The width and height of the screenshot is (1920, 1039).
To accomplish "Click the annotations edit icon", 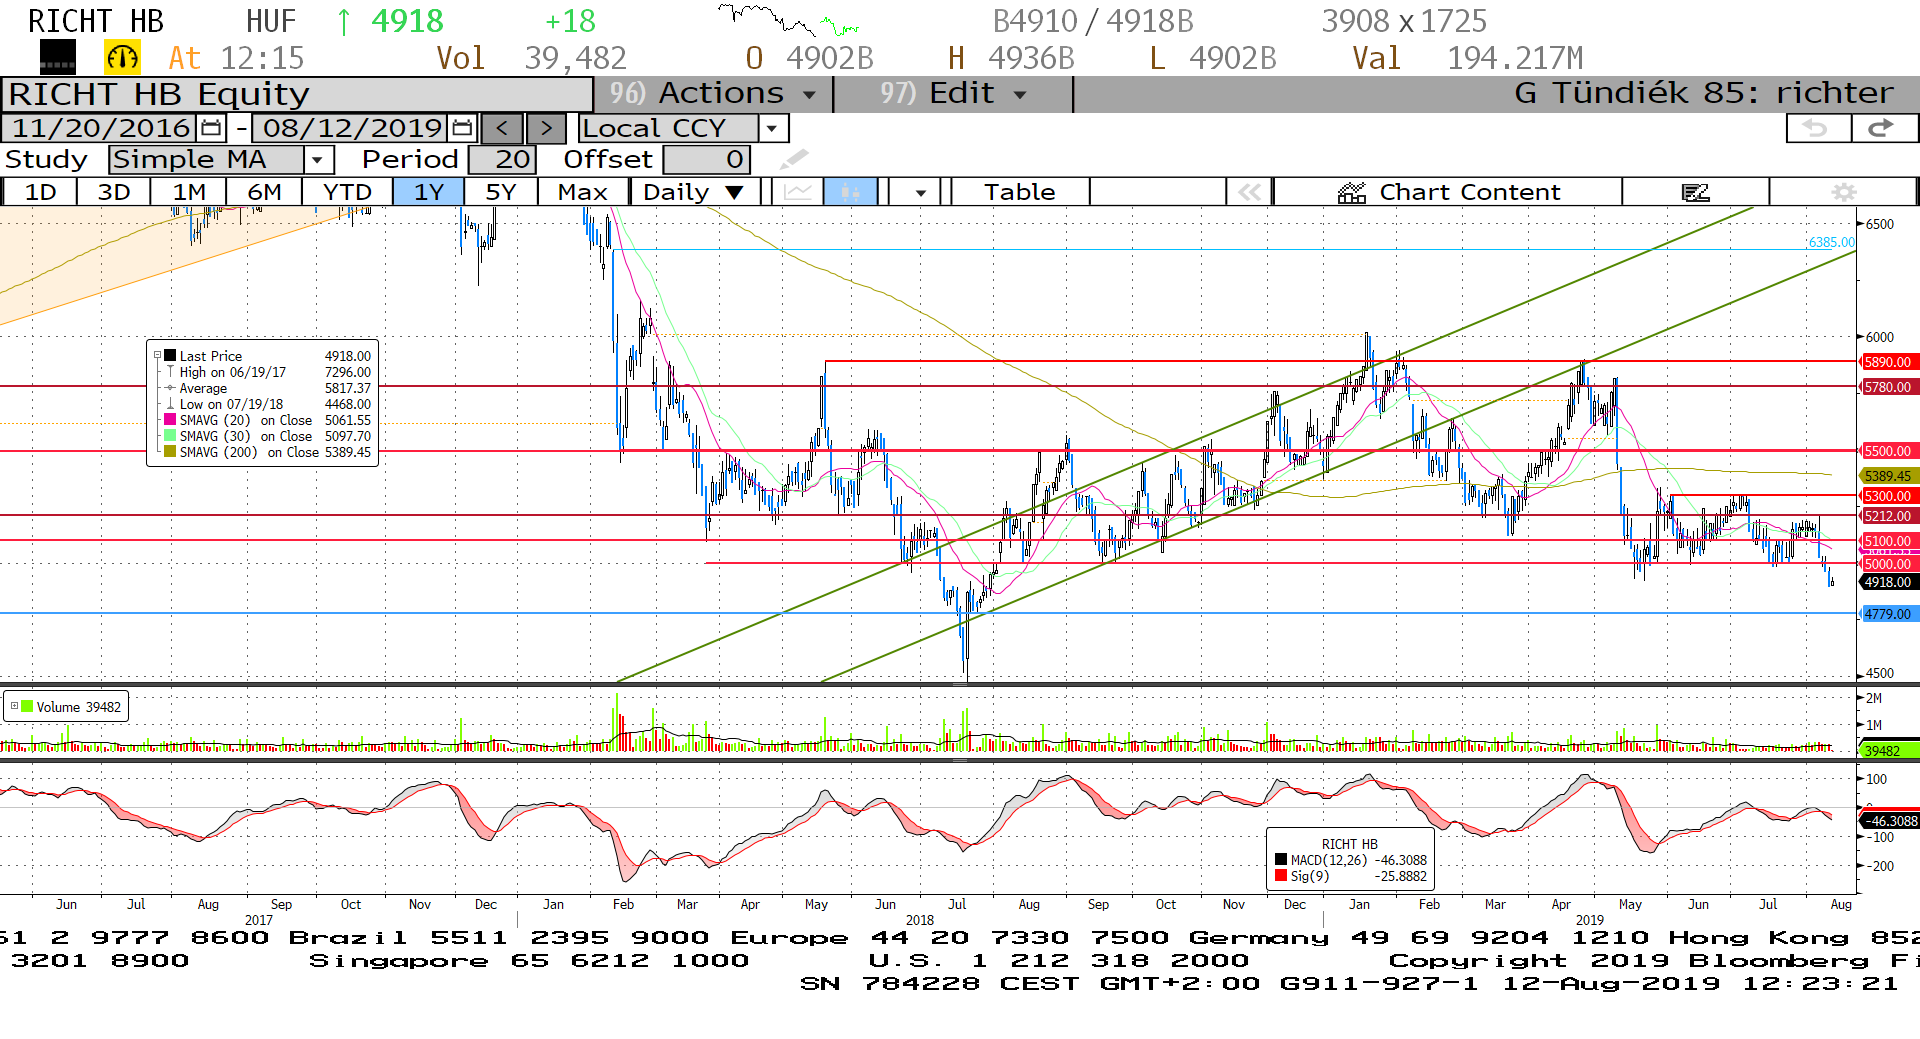I will coord(1695,192).
